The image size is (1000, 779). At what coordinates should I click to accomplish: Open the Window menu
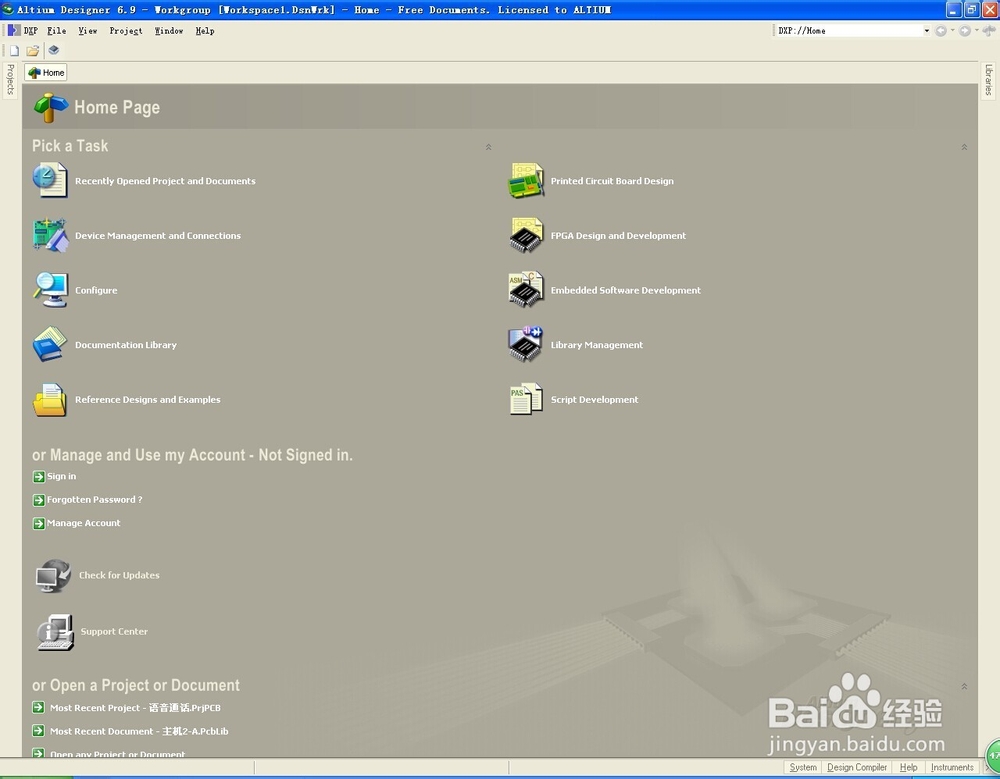(168, 31)
